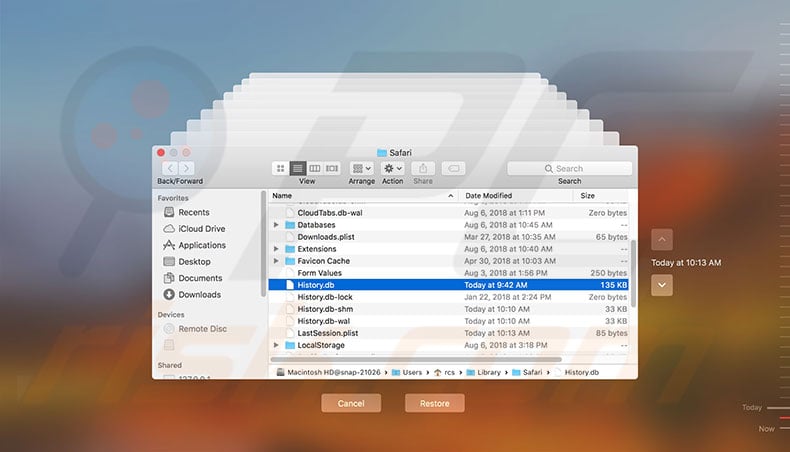Image resolution: width=790 pixels, height=452 pixels.
Task: Switch to cover flow view
Action: click(x=332, y=168)
